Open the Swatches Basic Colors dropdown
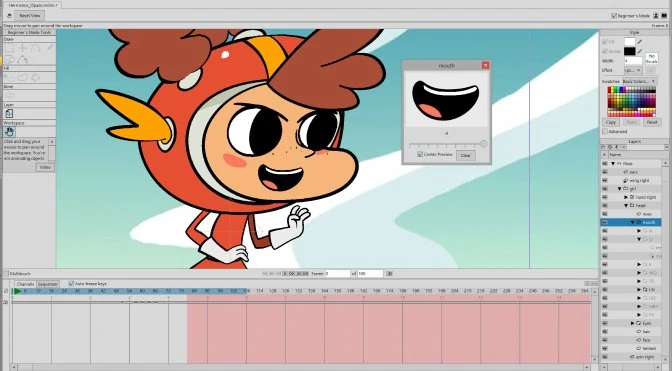 [639, 81]
